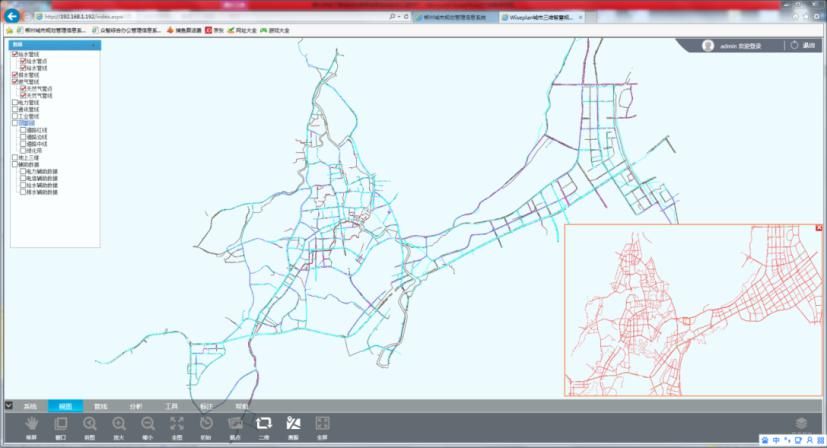
Task: Click the zoom out magnifier icon
Action: (x=147, y=425)
